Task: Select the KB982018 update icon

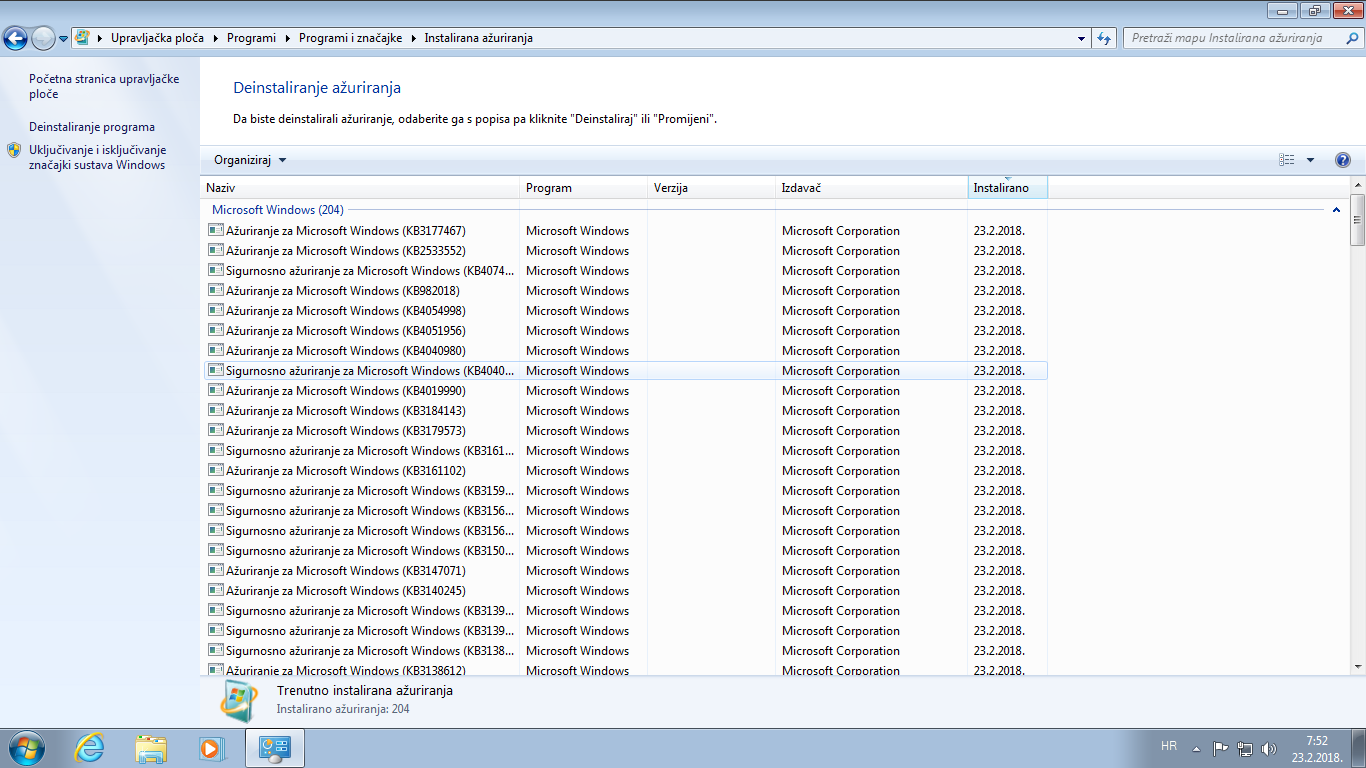Action: [215, 290]
